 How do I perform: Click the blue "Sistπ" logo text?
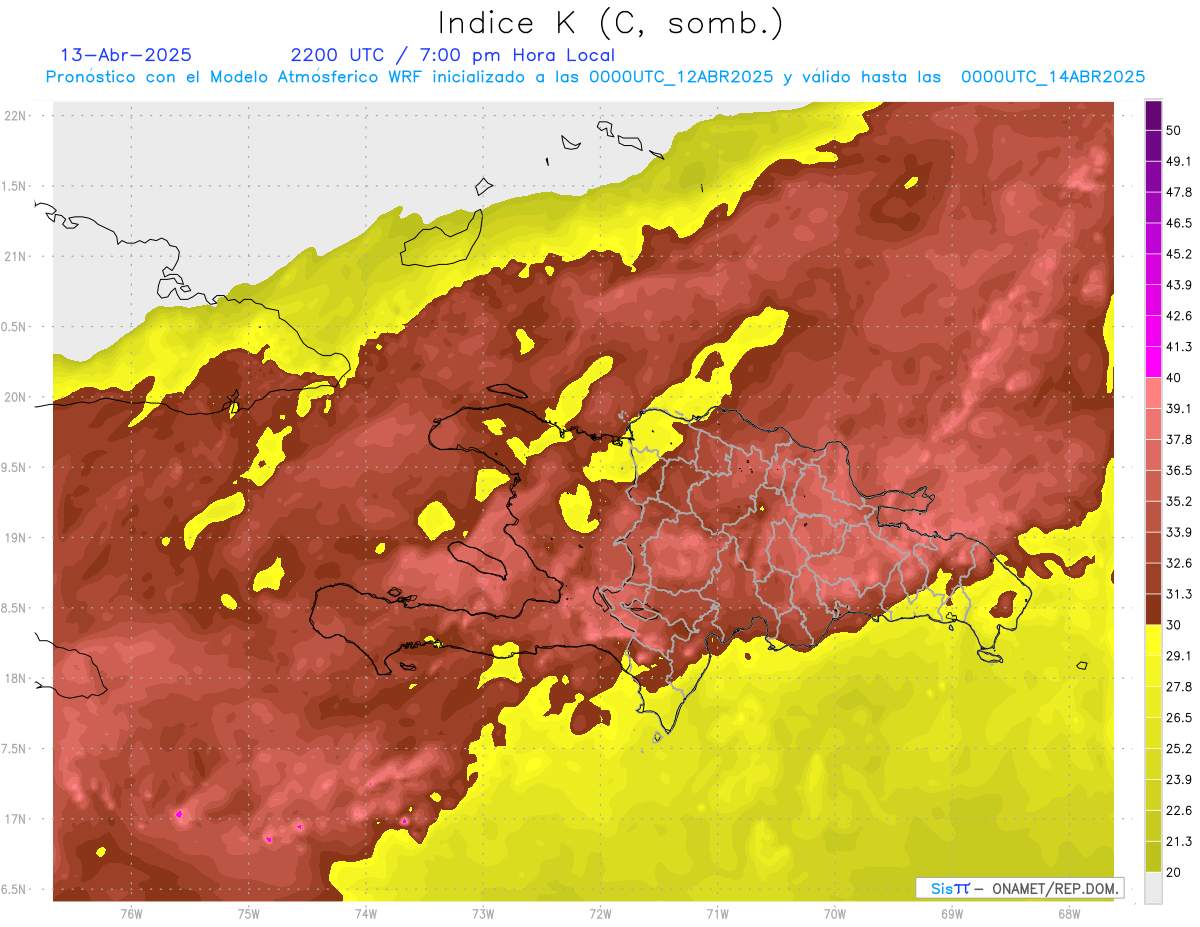tap(950, 888)
